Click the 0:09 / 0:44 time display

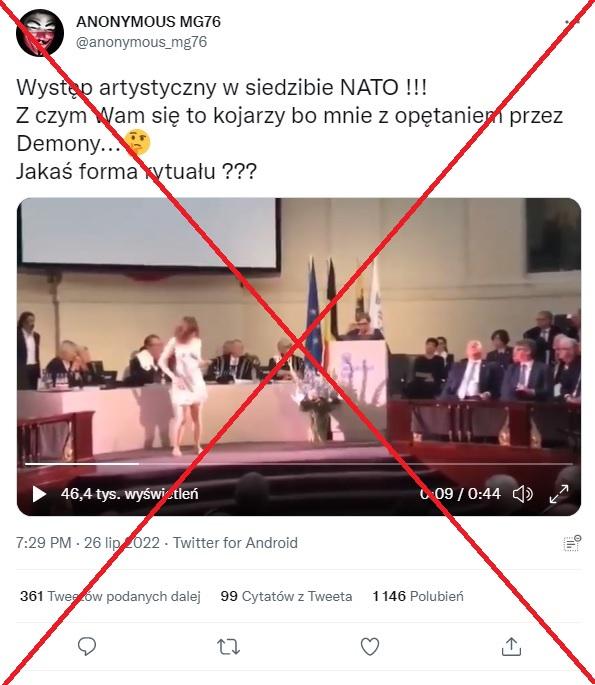pos(460,494)
